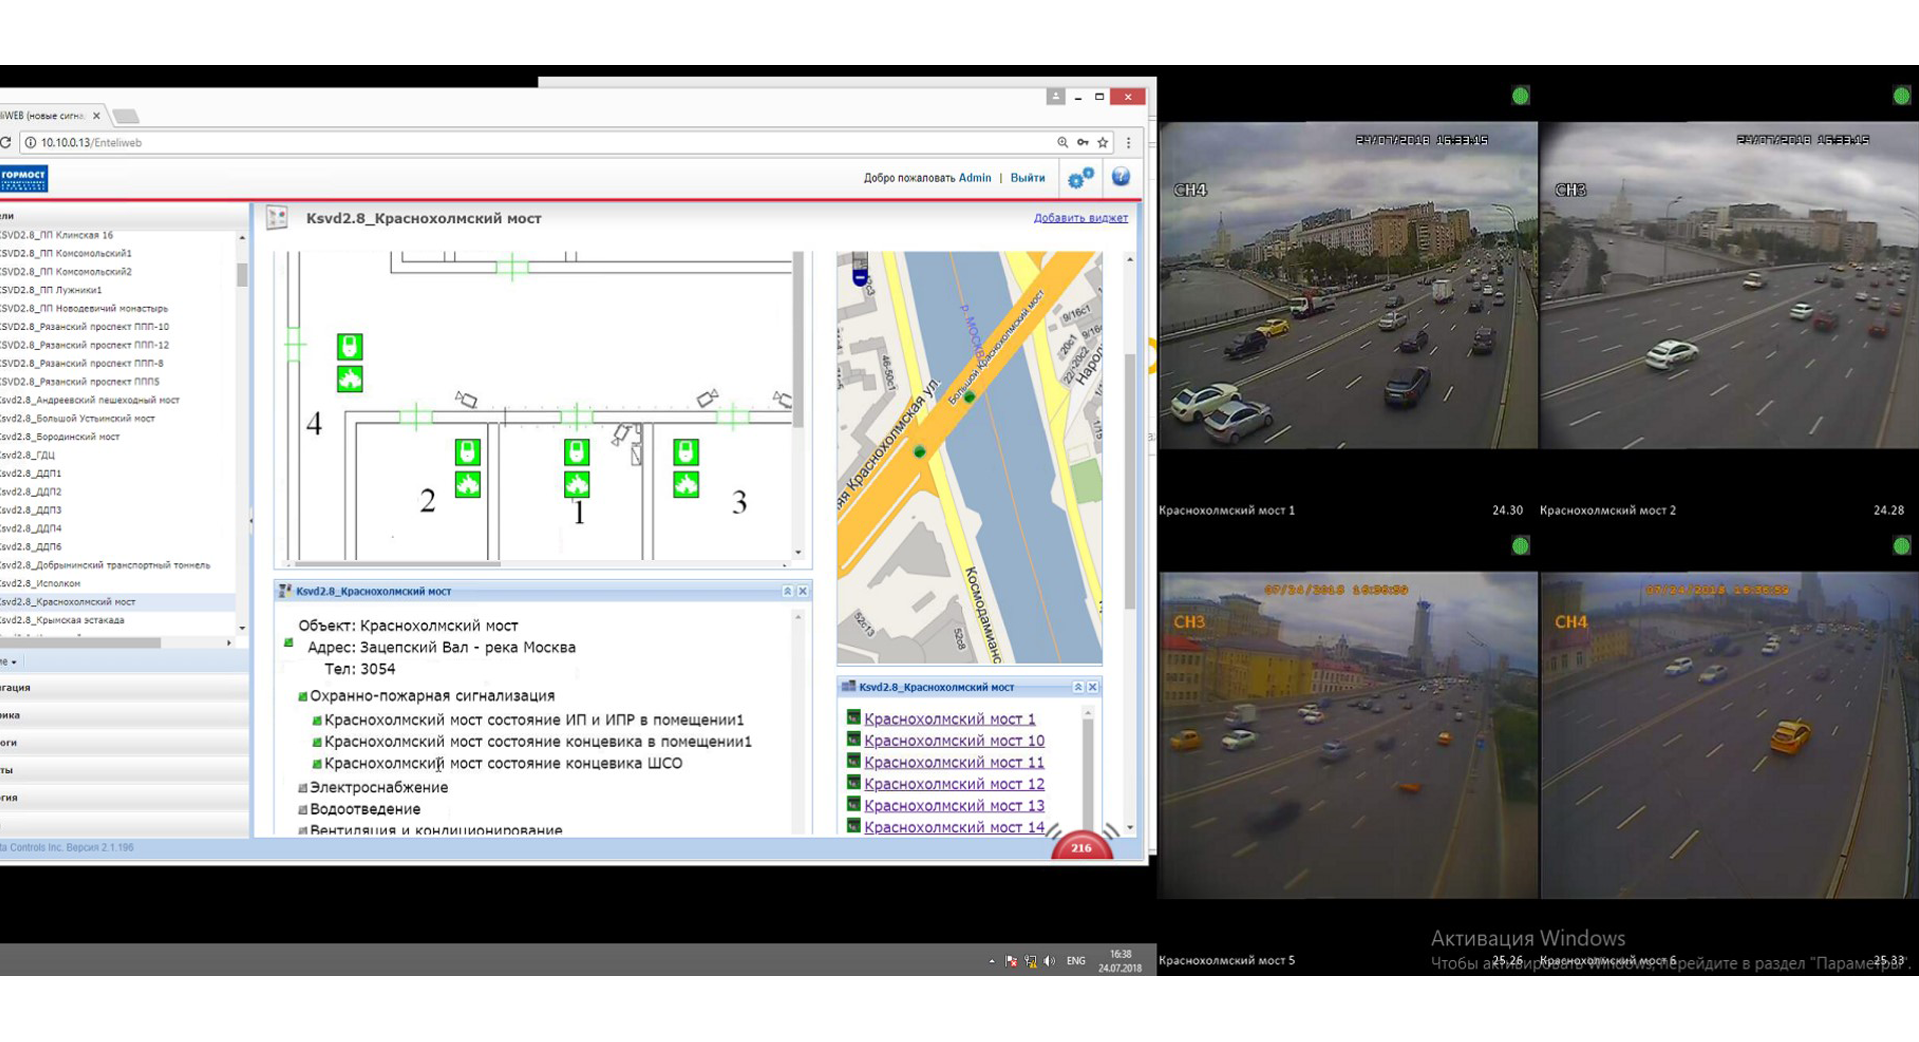Collapse the Краснохолмский мост info widget
The height and width of the screenshot is (1042, 1919).
click(x=788, y=591)
